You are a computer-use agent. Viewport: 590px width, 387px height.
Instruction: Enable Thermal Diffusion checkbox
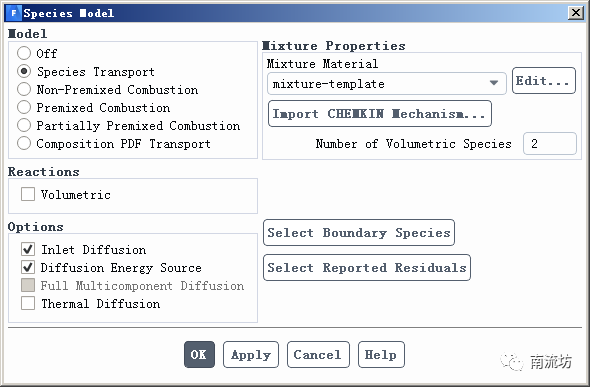(x=28, y=303)
